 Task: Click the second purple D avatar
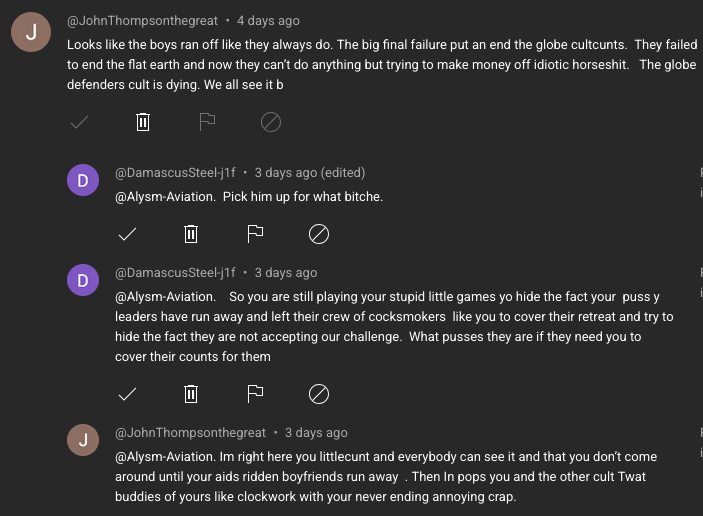82,280
